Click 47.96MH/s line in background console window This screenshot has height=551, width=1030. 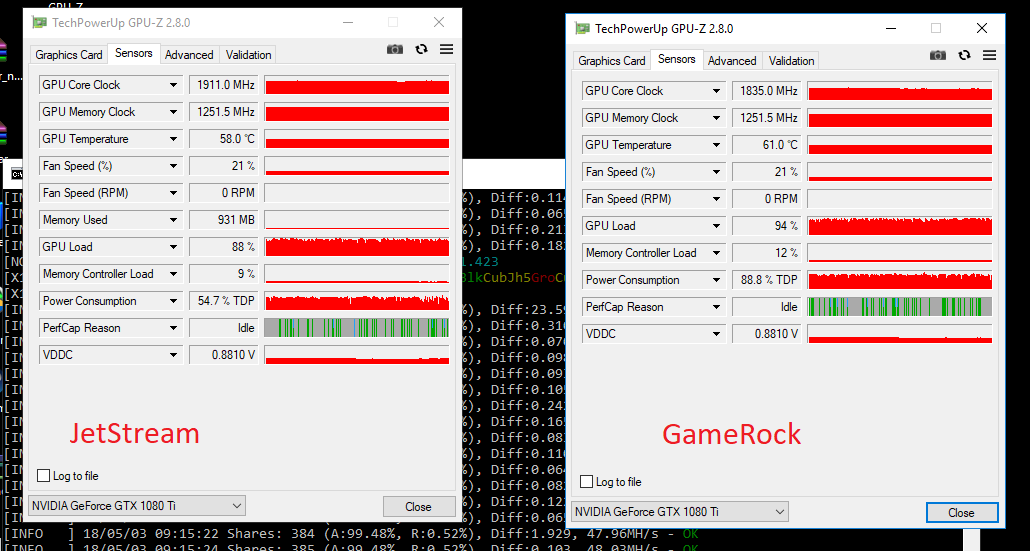click(351, 534)
